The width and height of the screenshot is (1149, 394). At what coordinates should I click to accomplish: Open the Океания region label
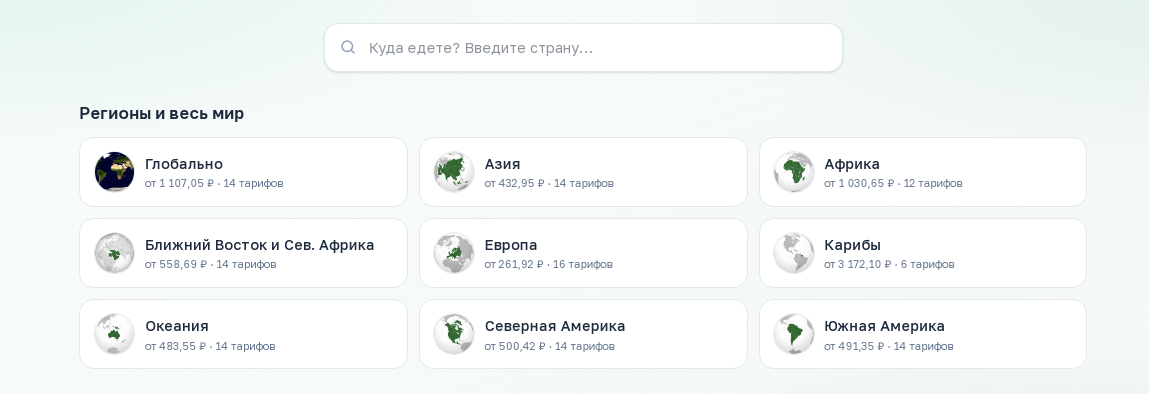point(177,326)
